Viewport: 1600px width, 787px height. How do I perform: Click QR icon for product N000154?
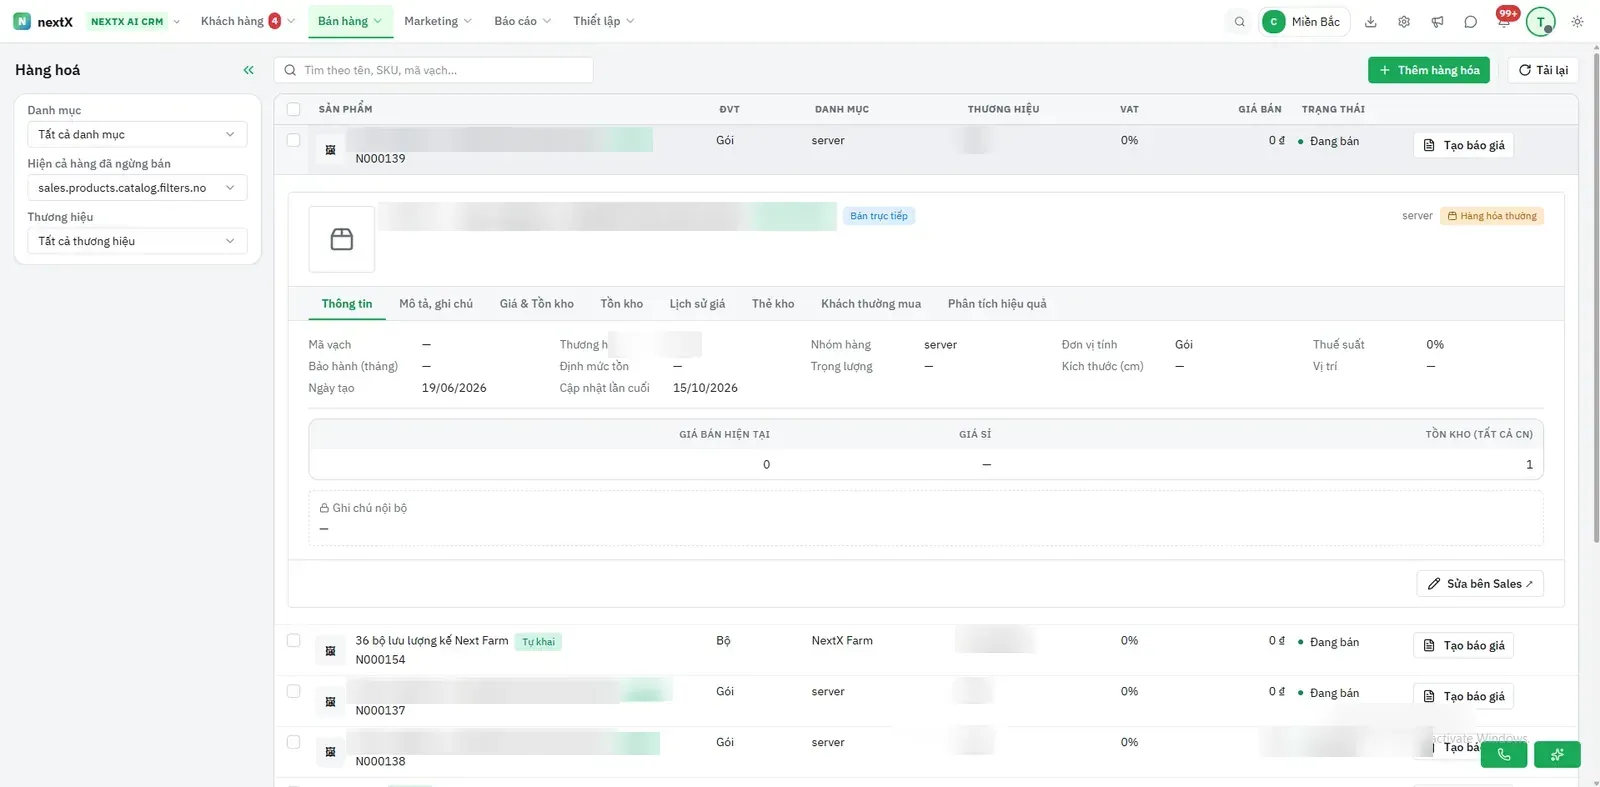click(330, 651)
